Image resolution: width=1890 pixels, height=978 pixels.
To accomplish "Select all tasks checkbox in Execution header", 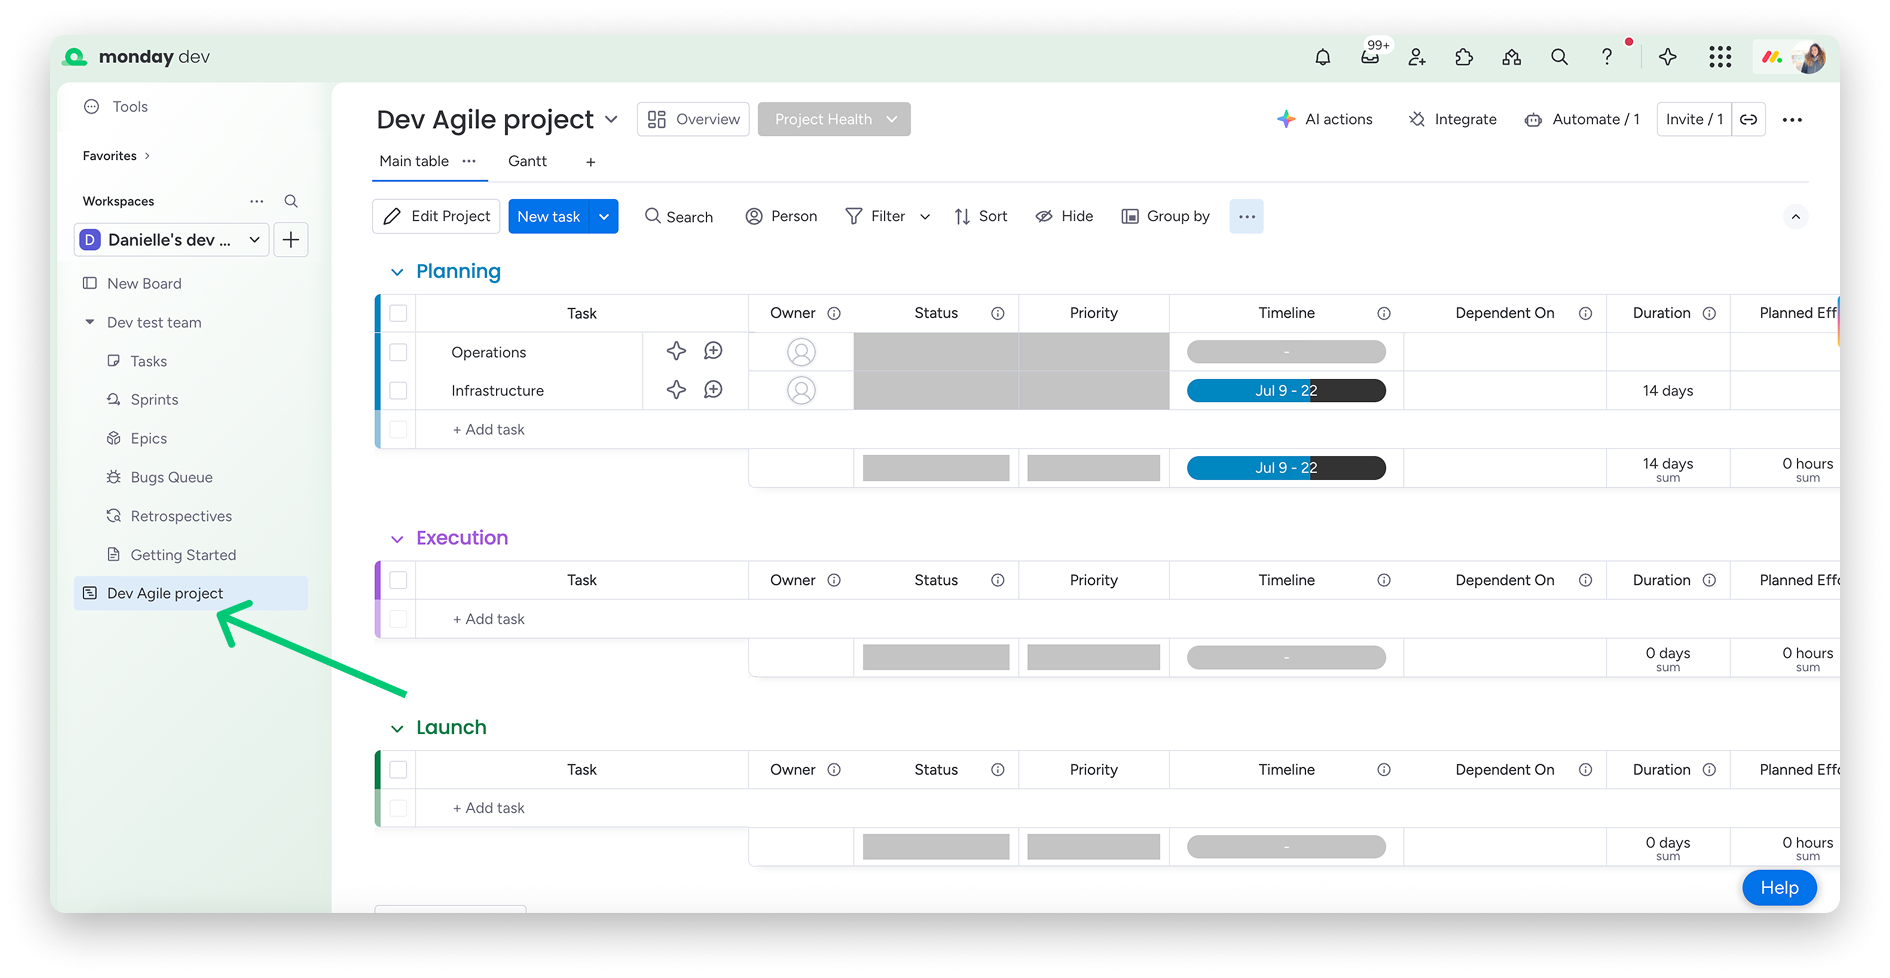I will 398,580.
